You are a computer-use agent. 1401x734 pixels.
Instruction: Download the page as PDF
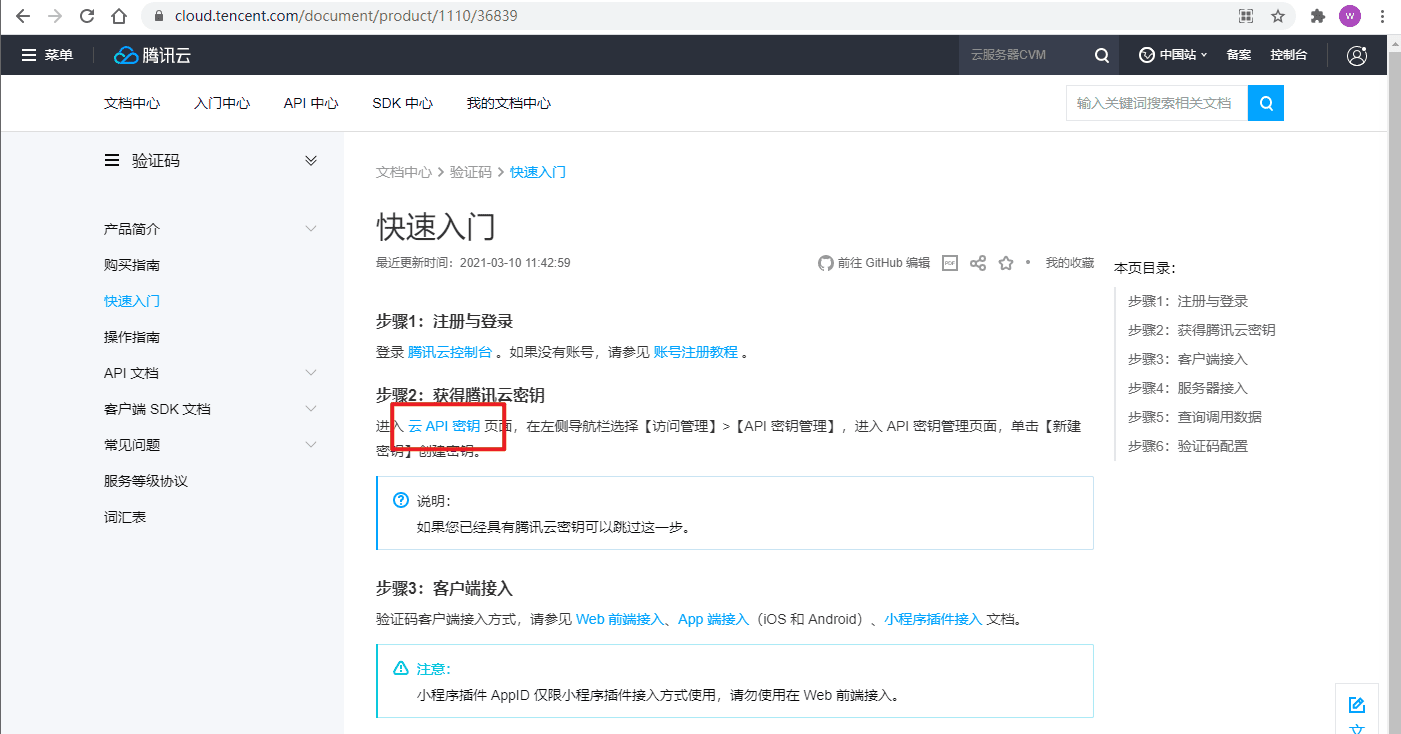tap(950, 263)
